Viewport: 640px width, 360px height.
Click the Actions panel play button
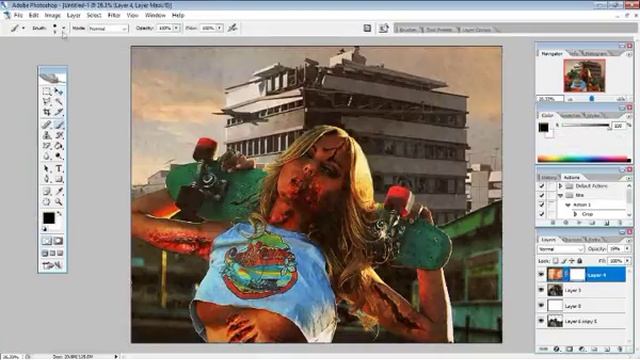(x=579, y=223)
